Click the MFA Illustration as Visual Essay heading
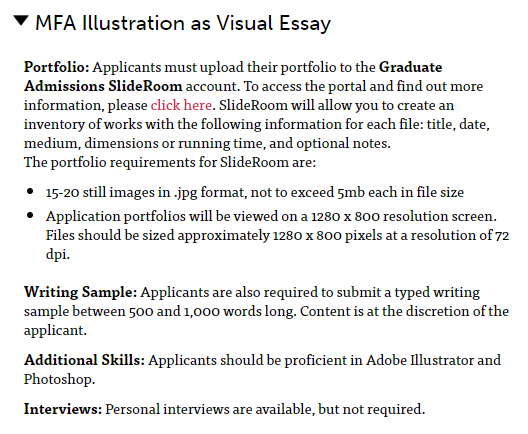 tap(183, 23)
